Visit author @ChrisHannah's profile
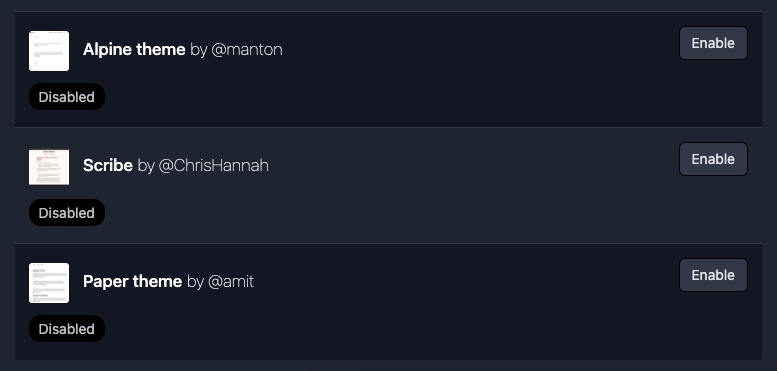This screenshot has width=777, height=371. [214, 165]
